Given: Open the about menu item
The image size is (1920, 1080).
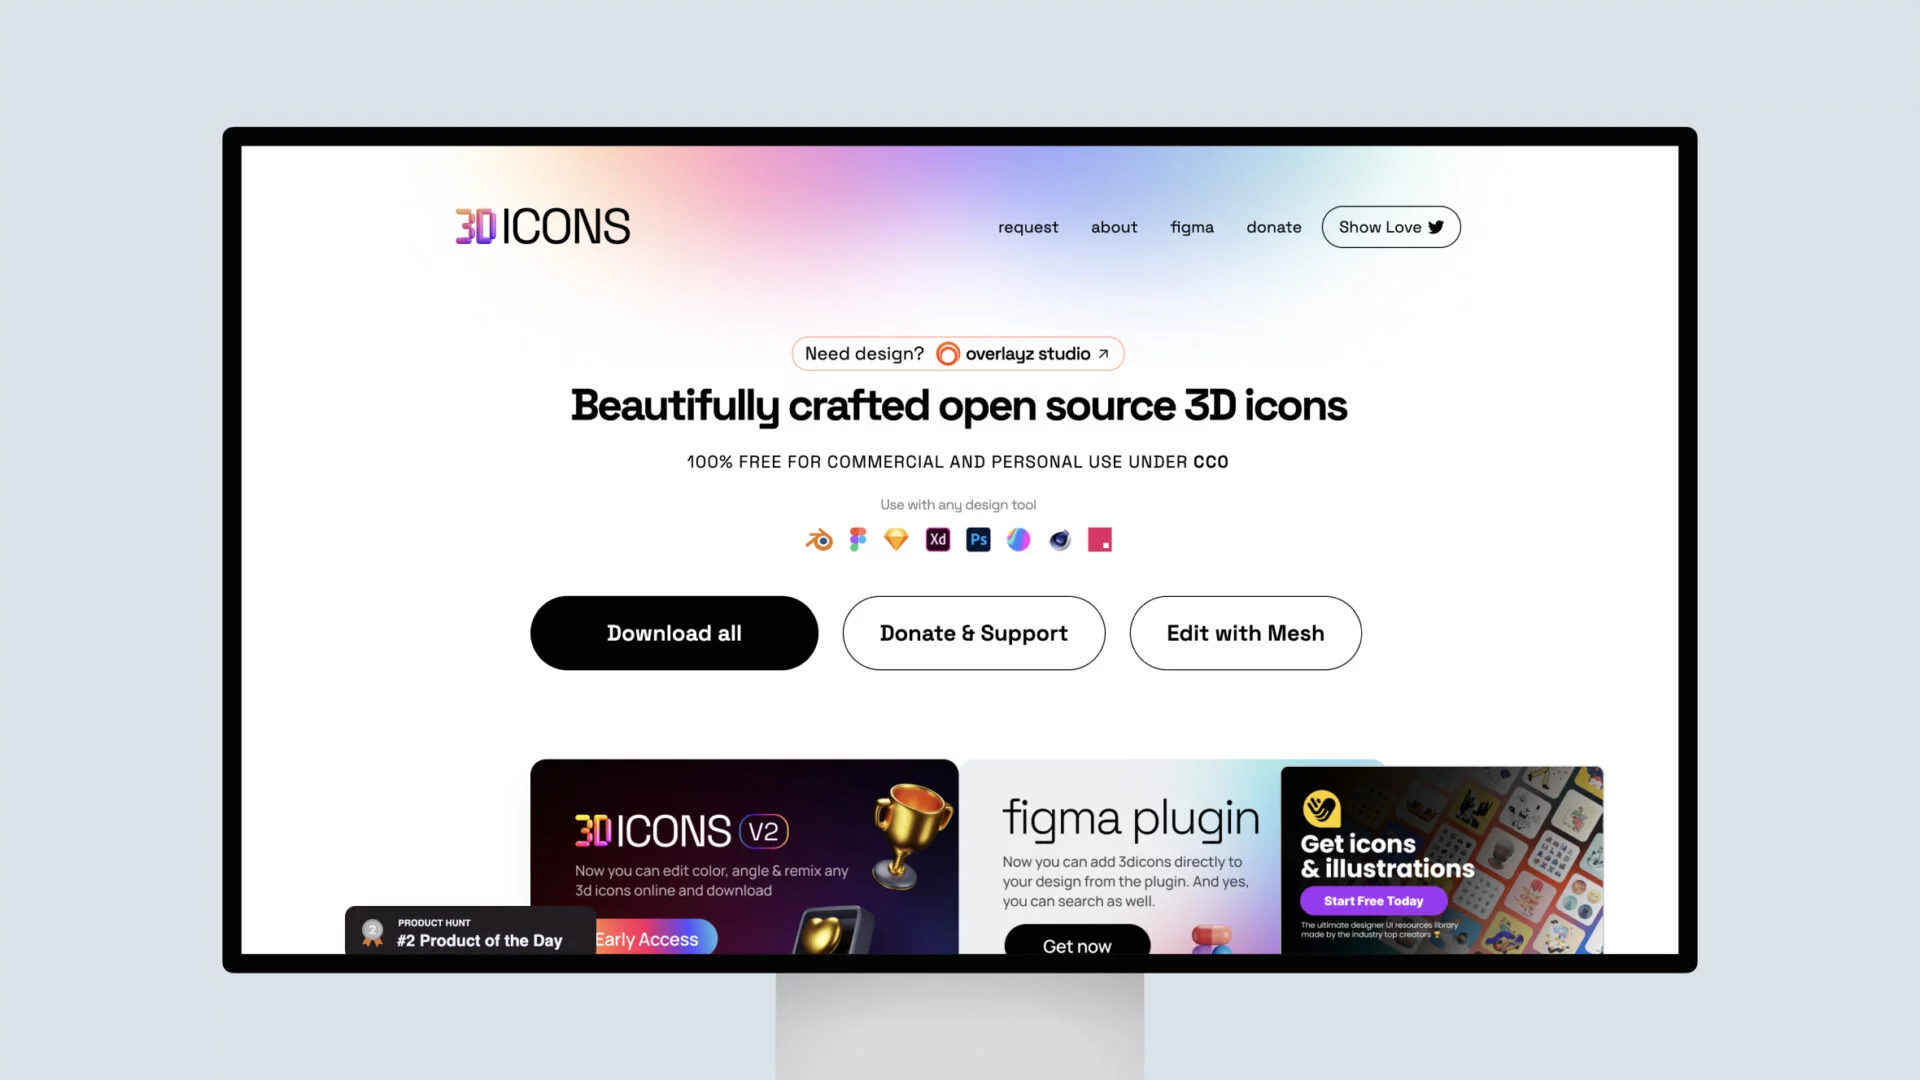Looking at the screenshot, I should (1113, 227).
